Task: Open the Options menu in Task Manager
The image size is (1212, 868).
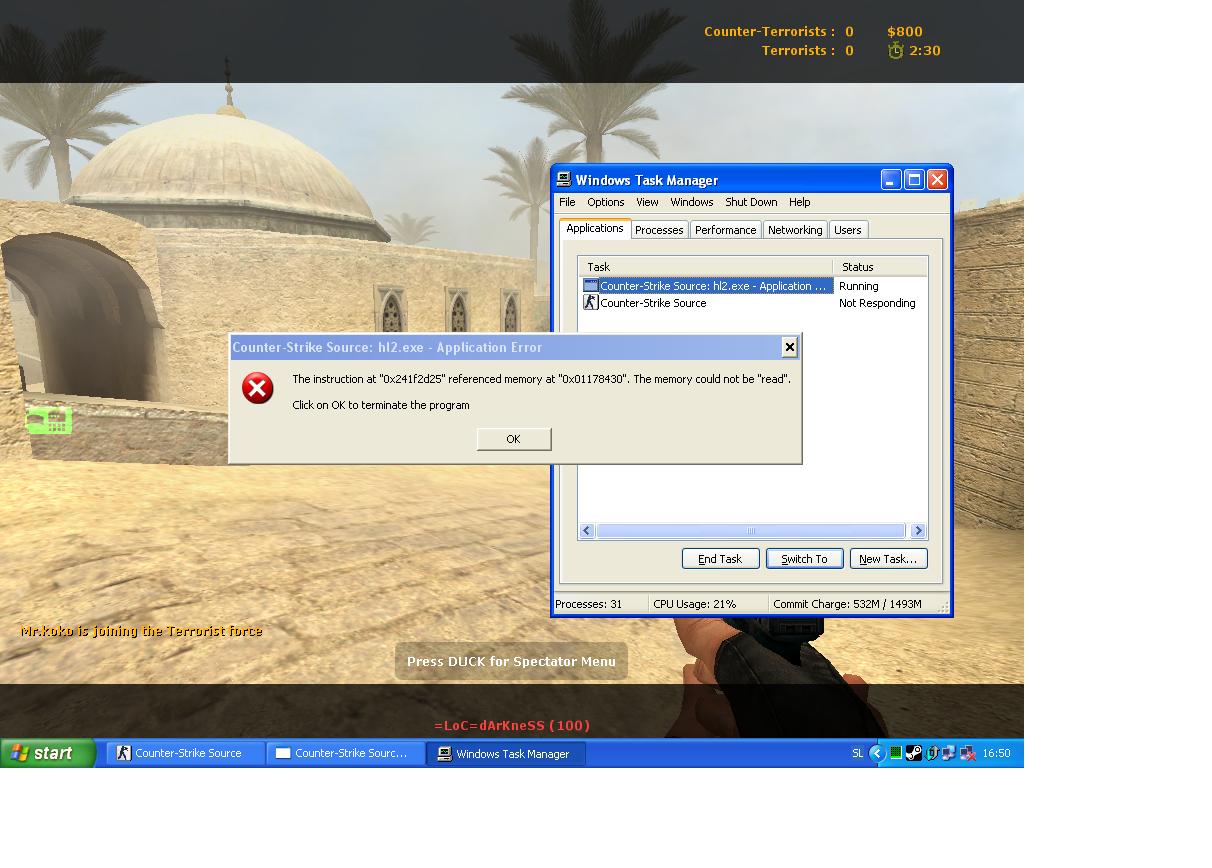Action: pos(606,202)
